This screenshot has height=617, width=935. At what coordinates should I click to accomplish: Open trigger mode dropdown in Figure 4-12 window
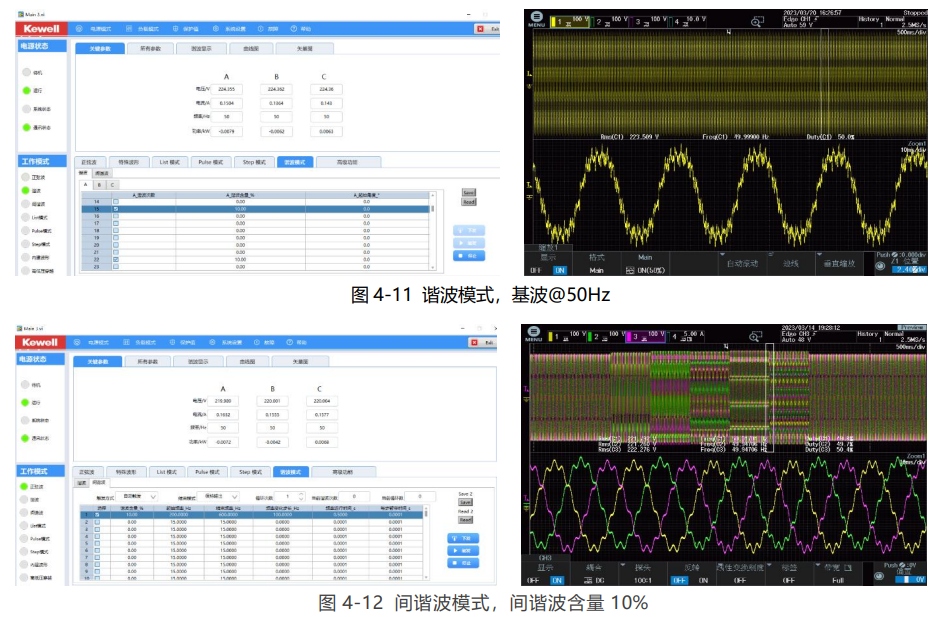135,496
